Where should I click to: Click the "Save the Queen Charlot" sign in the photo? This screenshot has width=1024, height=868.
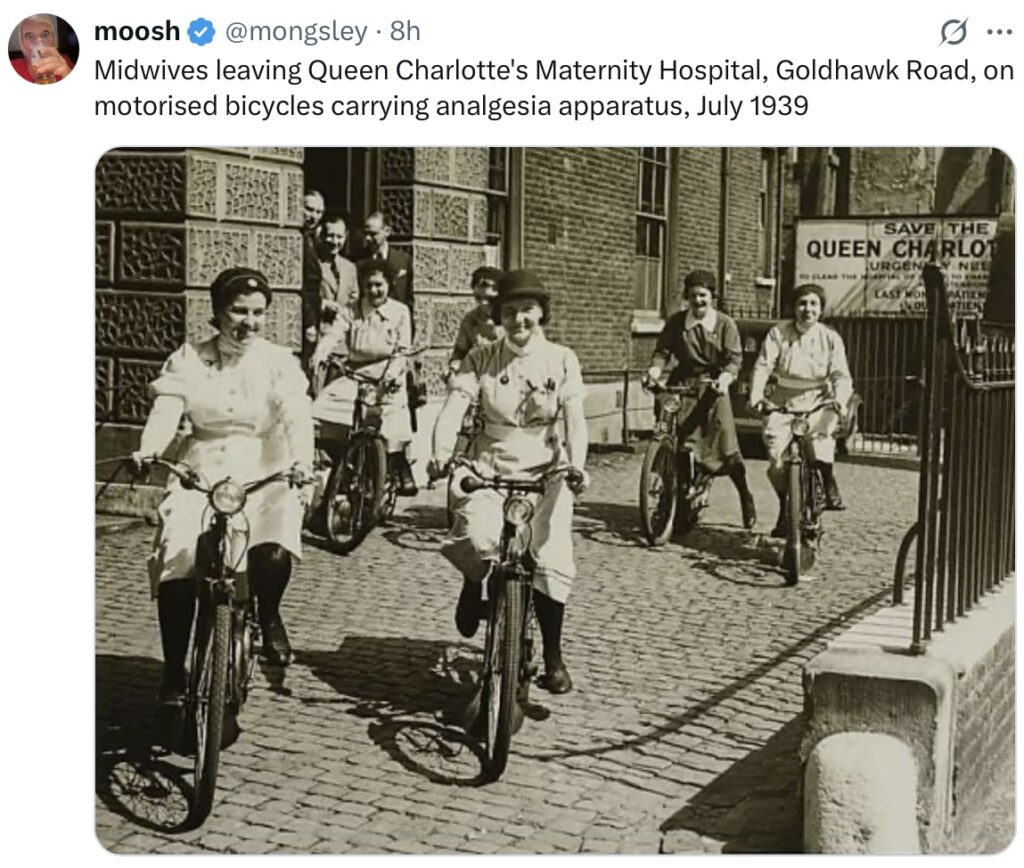[896, 266]
